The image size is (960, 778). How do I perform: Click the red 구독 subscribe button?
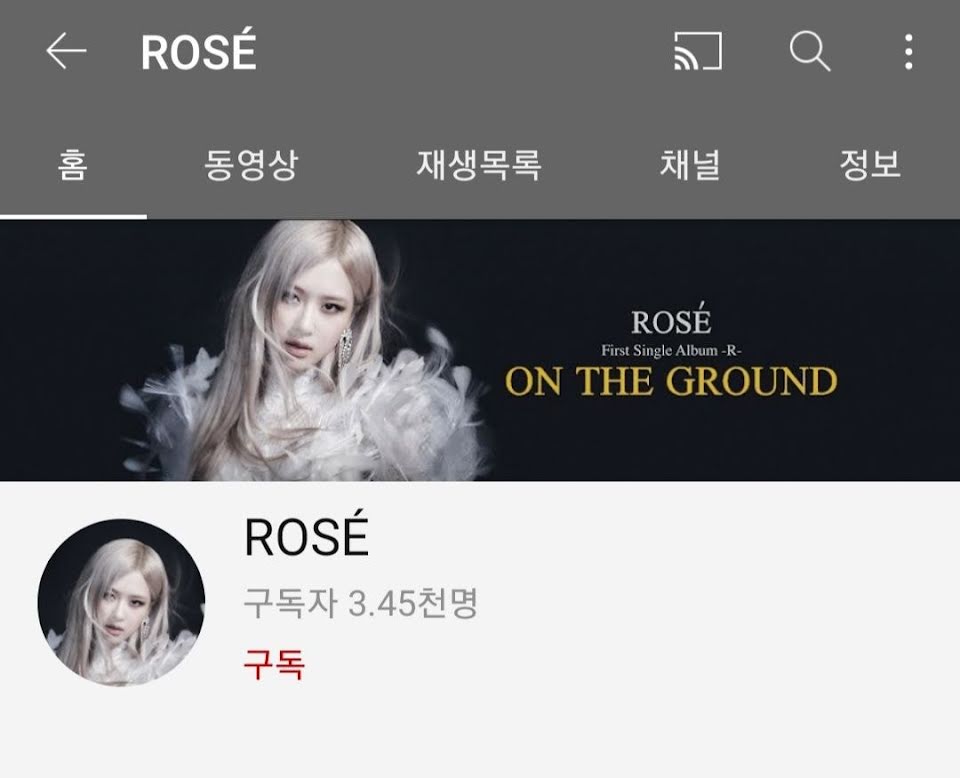coord(274,664)
